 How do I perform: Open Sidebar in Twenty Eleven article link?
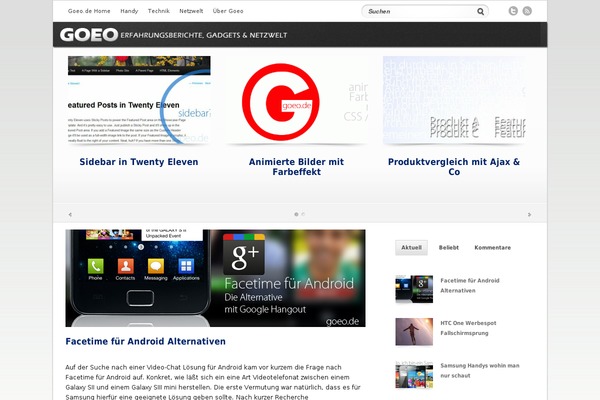[x=139, y=162]
